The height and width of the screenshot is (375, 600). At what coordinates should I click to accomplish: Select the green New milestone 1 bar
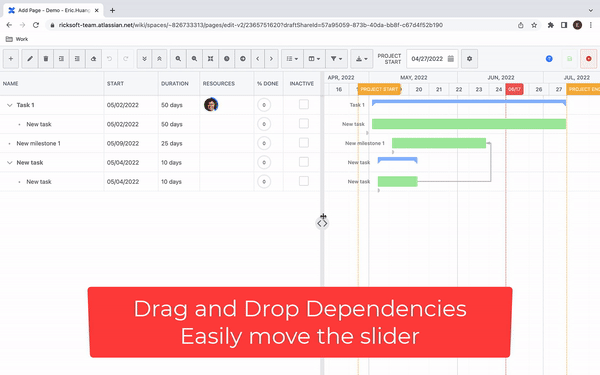coord(439,143)
